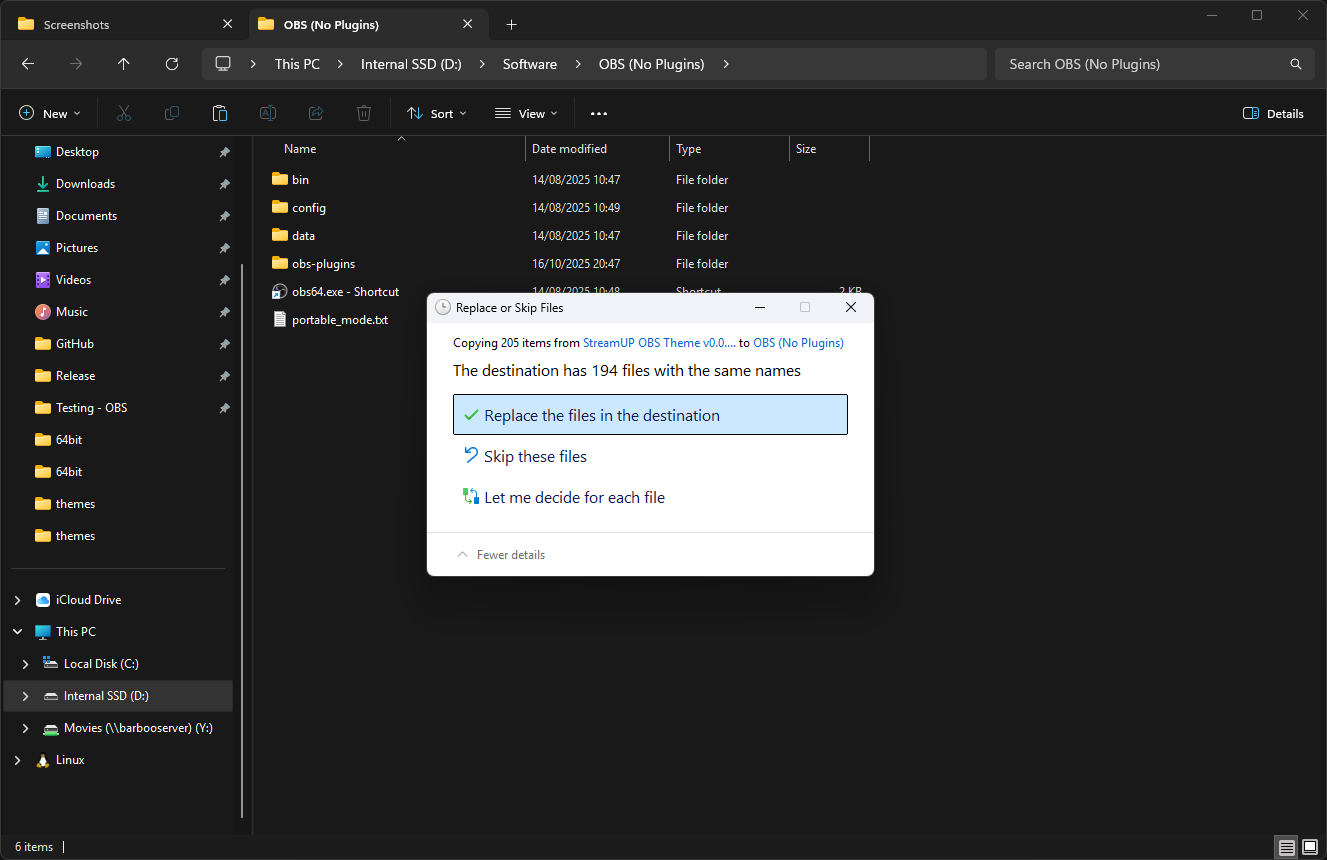Open the Sort dropdown menu
Screen dimensions: 1327x860
(437, 113)
